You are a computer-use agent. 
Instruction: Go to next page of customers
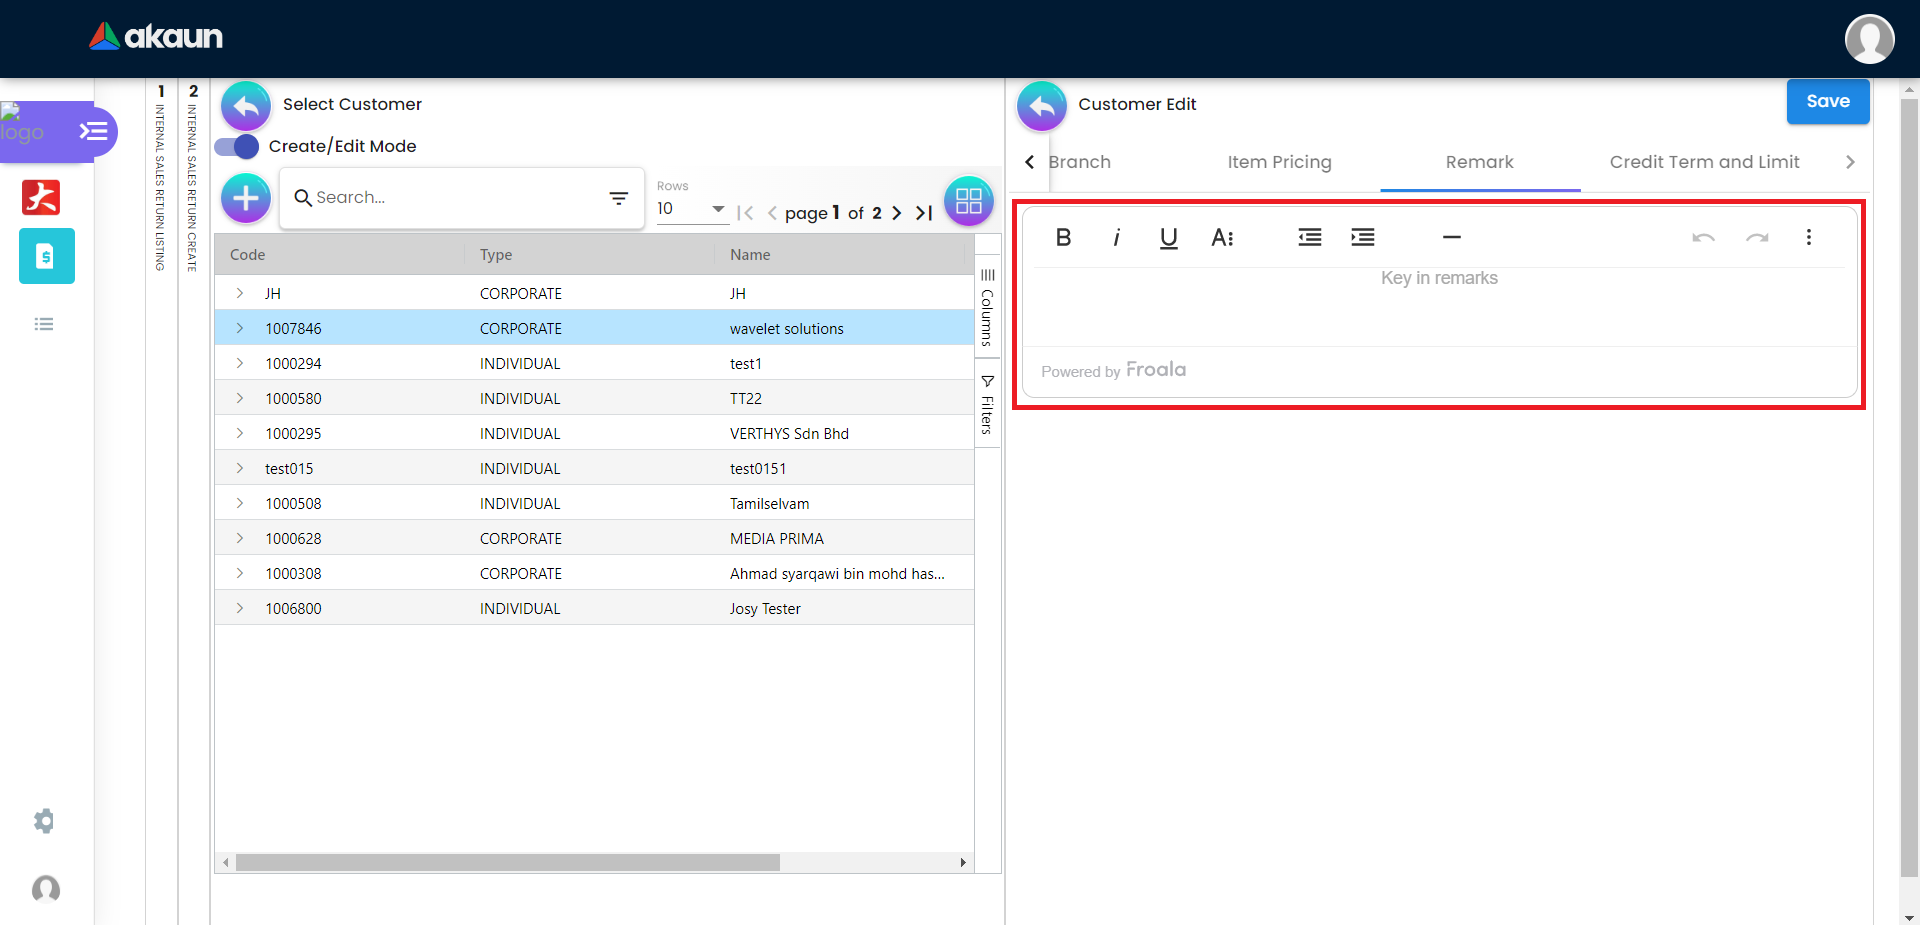897,213
